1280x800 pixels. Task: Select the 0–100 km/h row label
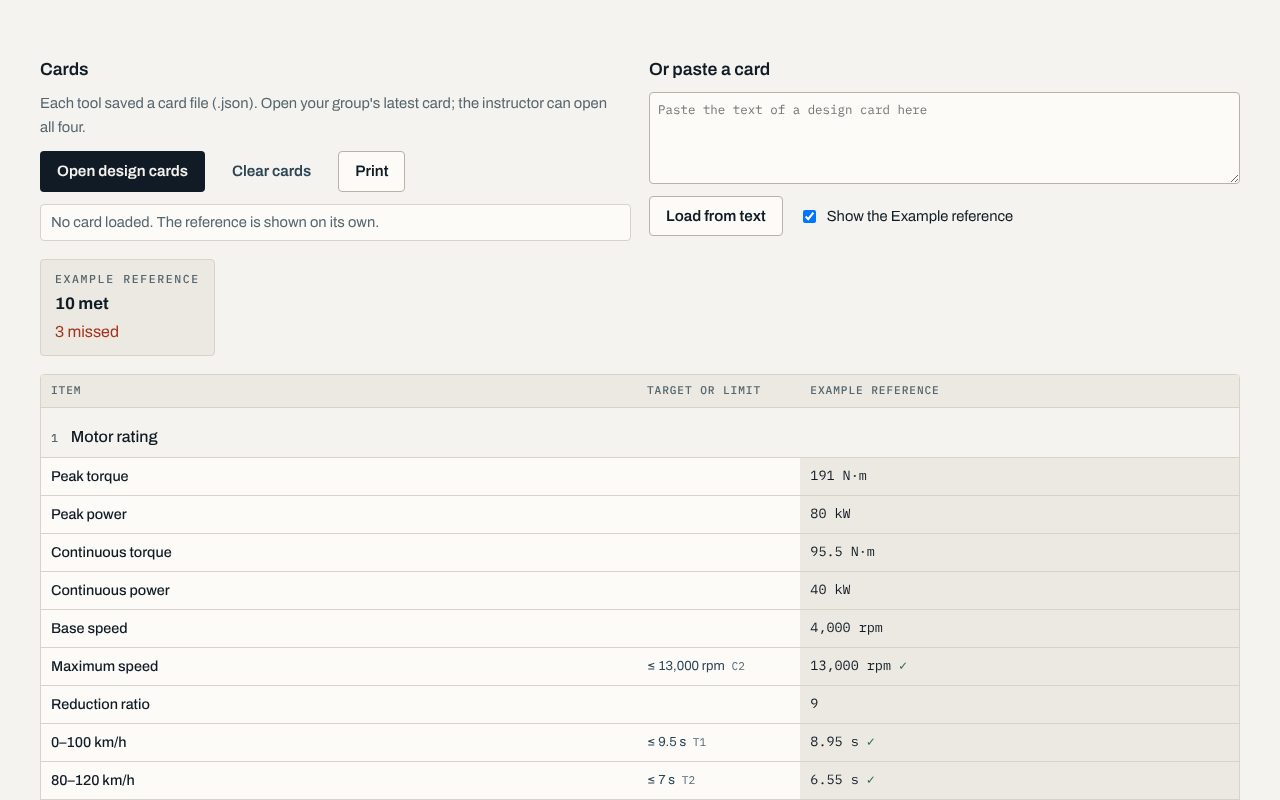coord(89,742)
